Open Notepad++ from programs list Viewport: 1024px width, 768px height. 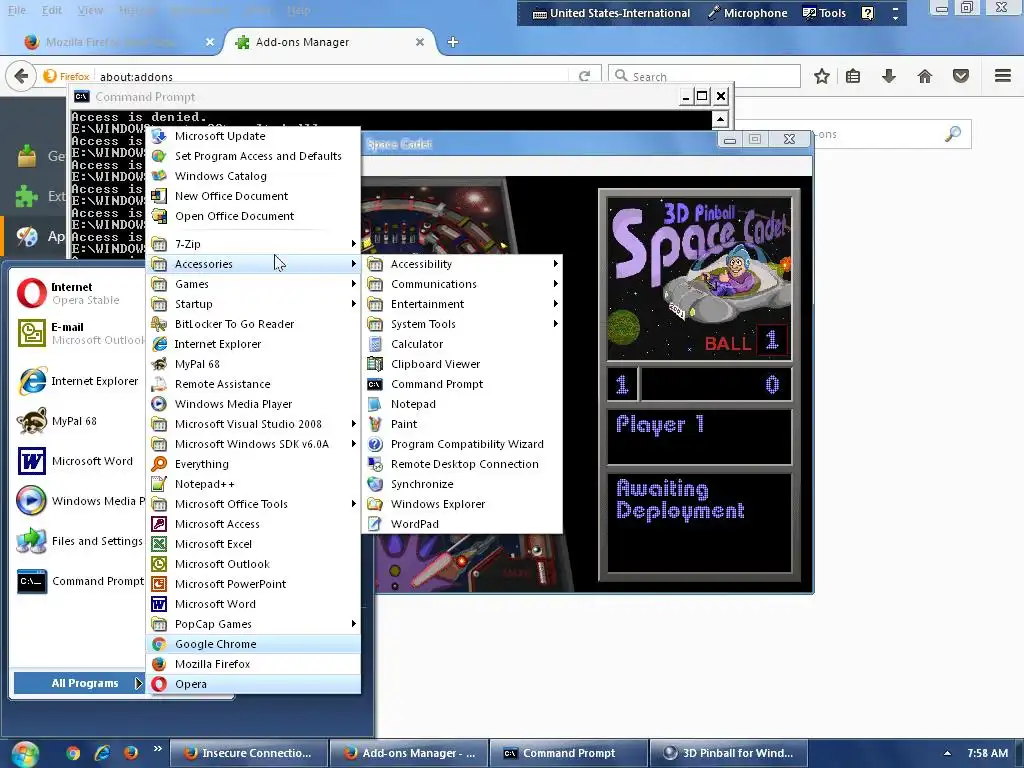tap(253, 484)
